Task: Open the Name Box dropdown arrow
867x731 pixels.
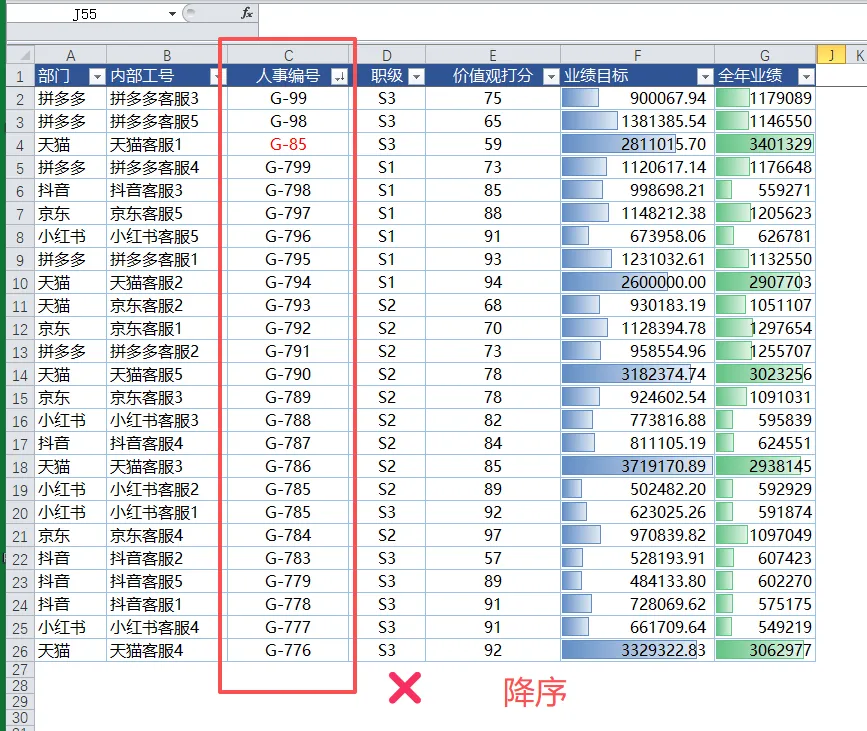Action: tap(173, 14)
